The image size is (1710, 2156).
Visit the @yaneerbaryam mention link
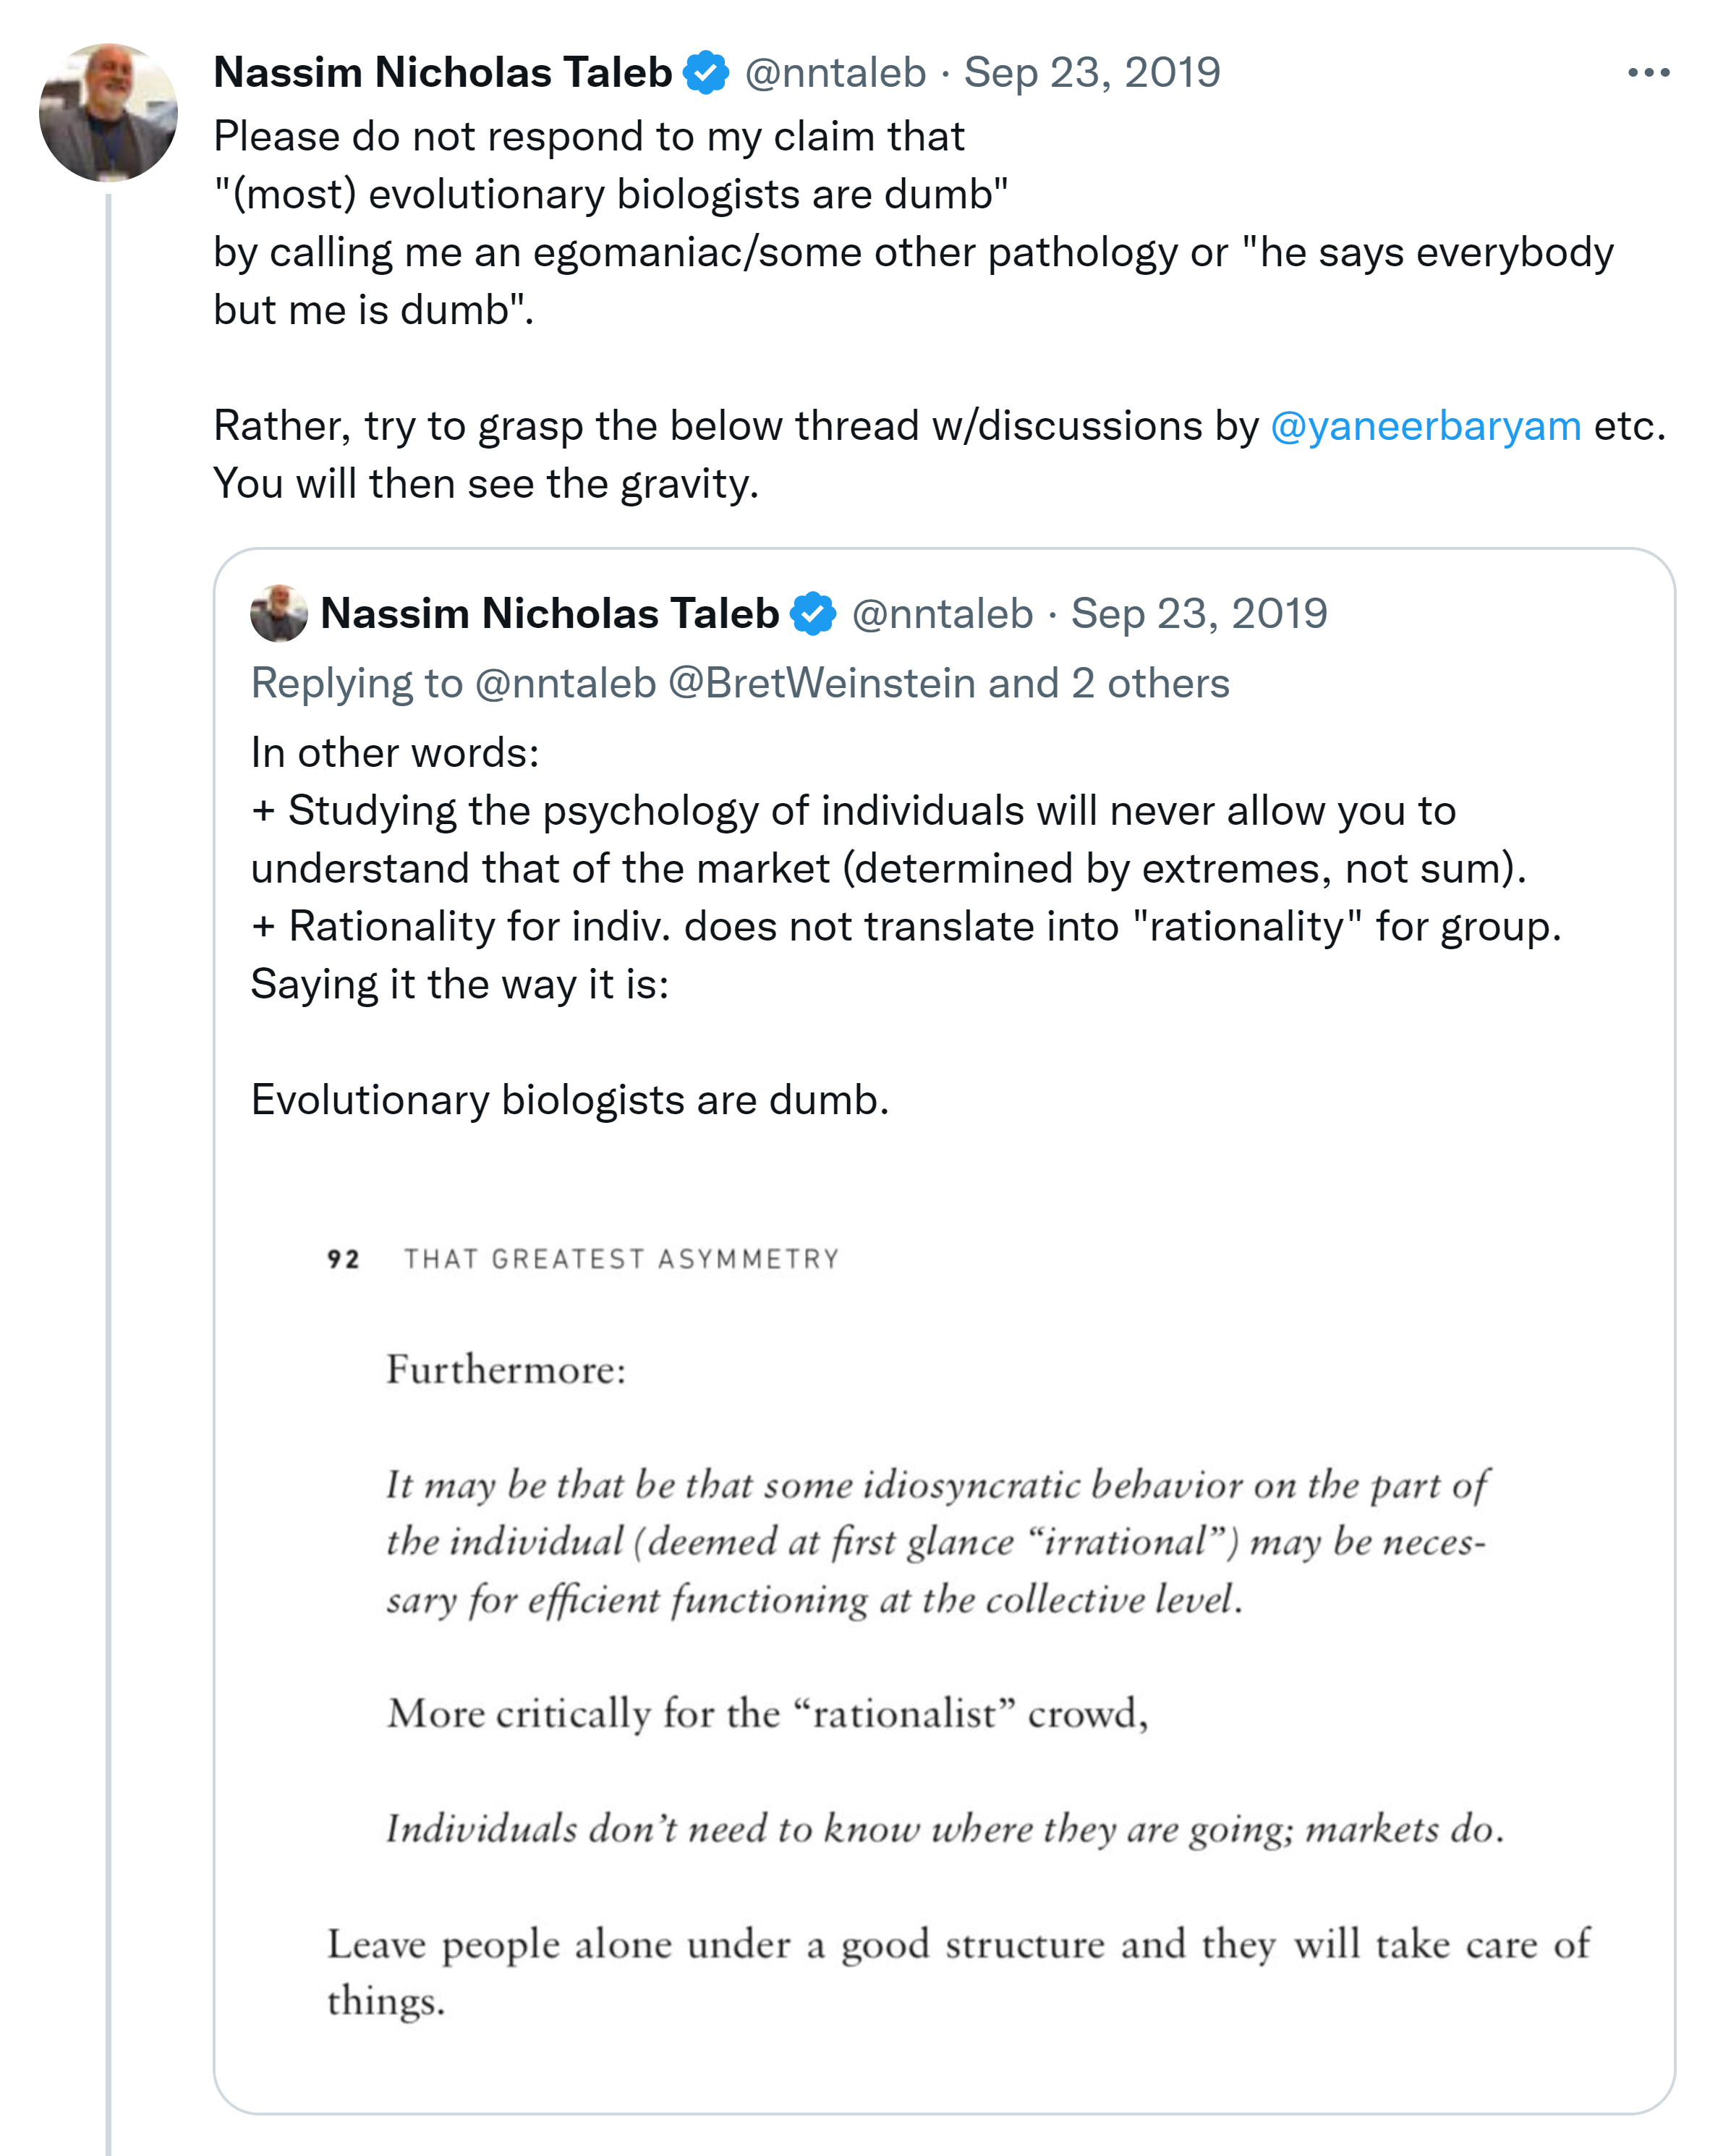[1425, 426]
